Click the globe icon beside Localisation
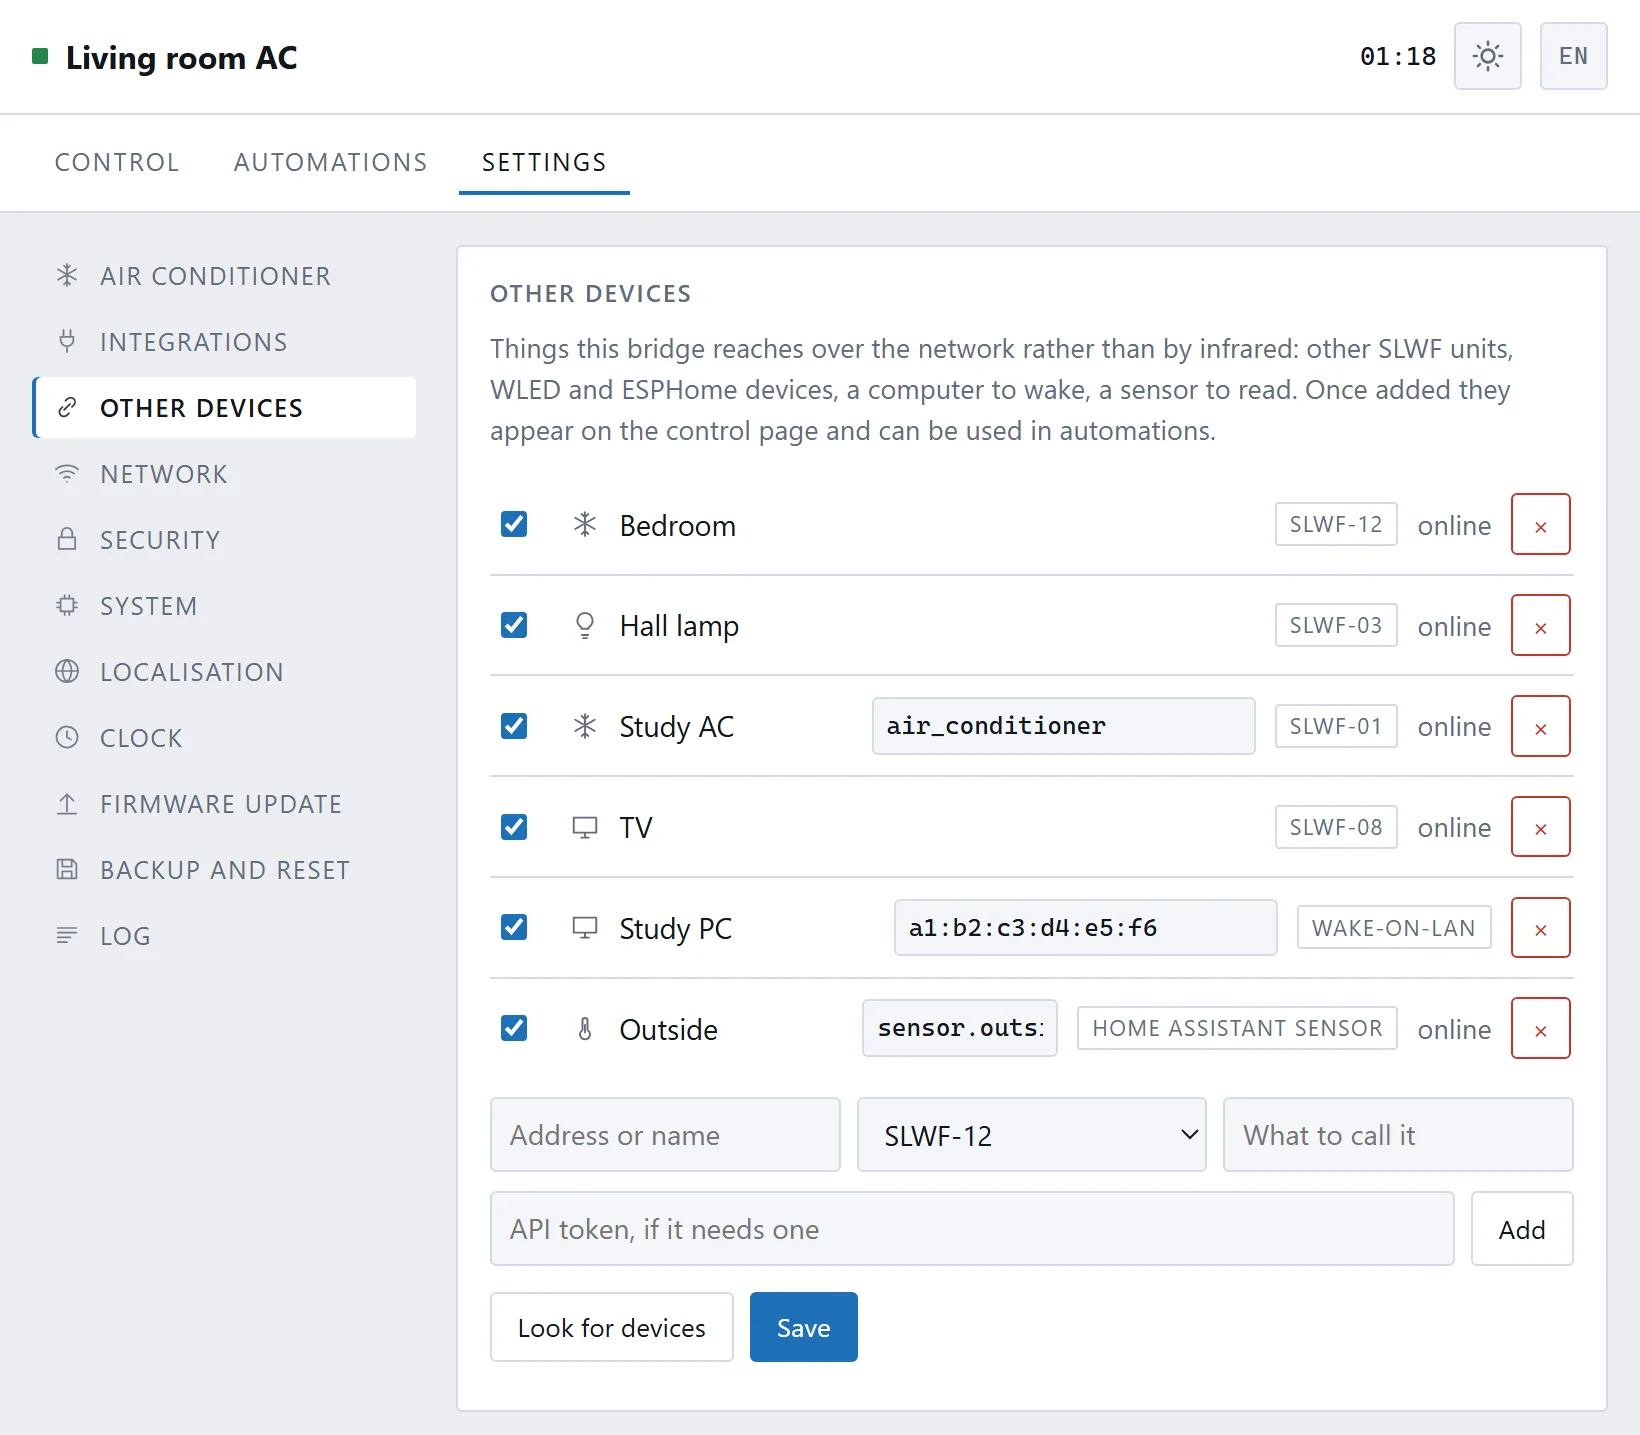This screenshot has width=1640, height=1435. coord(67,671)
